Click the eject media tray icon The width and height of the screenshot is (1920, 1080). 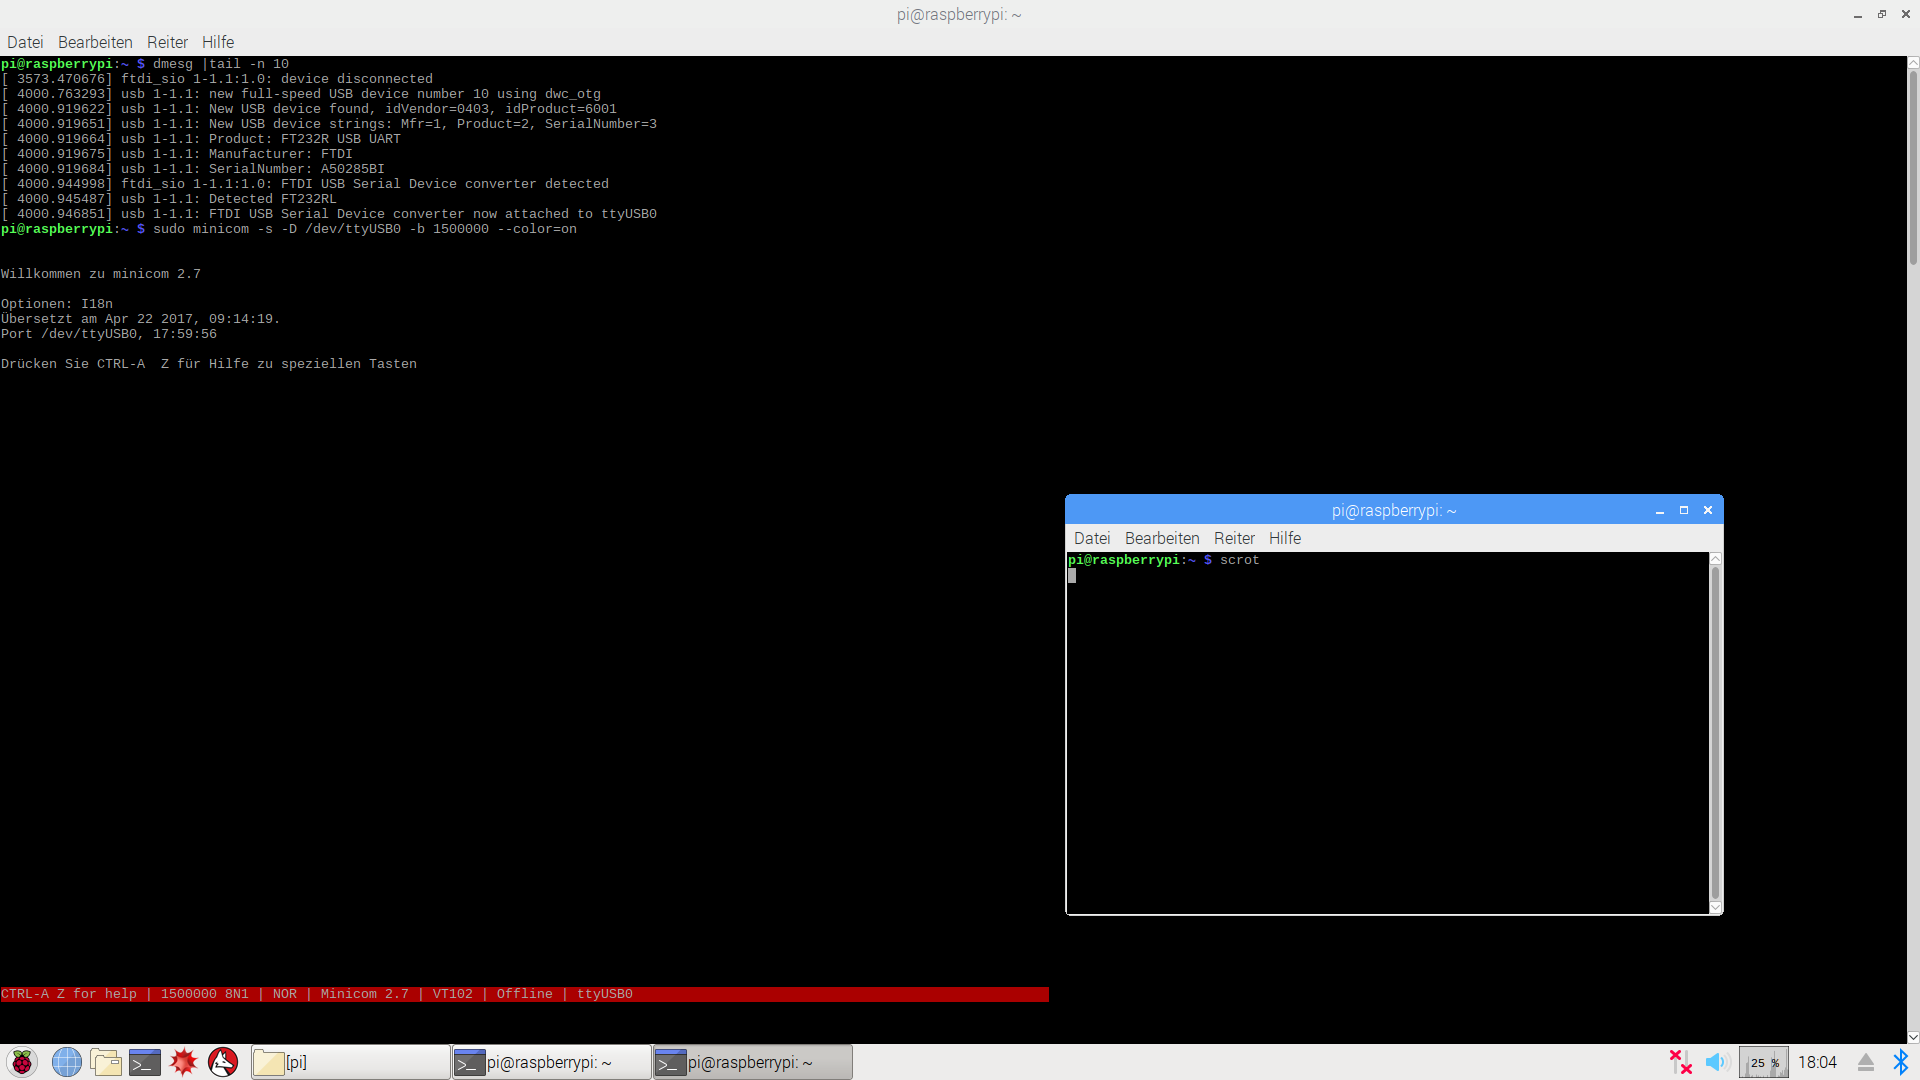[x=1866, y=1062]
